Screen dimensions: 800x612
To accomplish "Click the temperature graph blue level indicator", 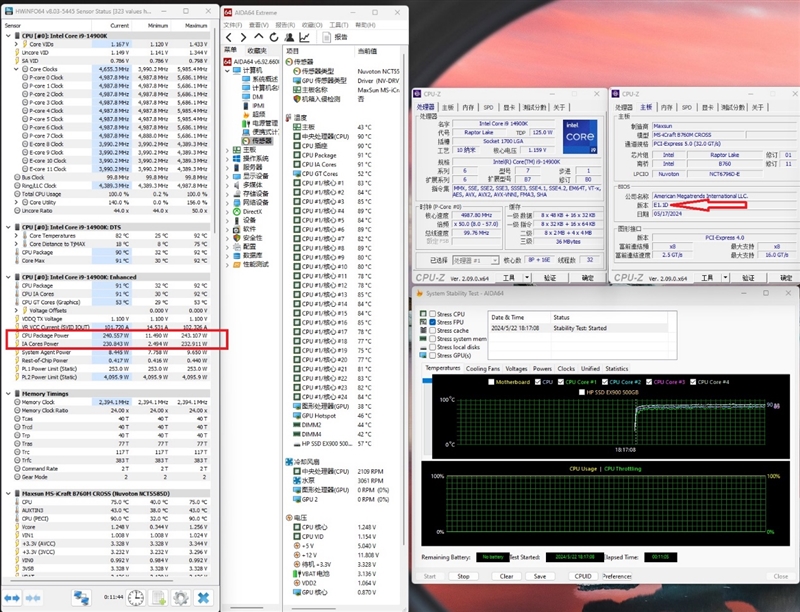I will tap(427, 380).
